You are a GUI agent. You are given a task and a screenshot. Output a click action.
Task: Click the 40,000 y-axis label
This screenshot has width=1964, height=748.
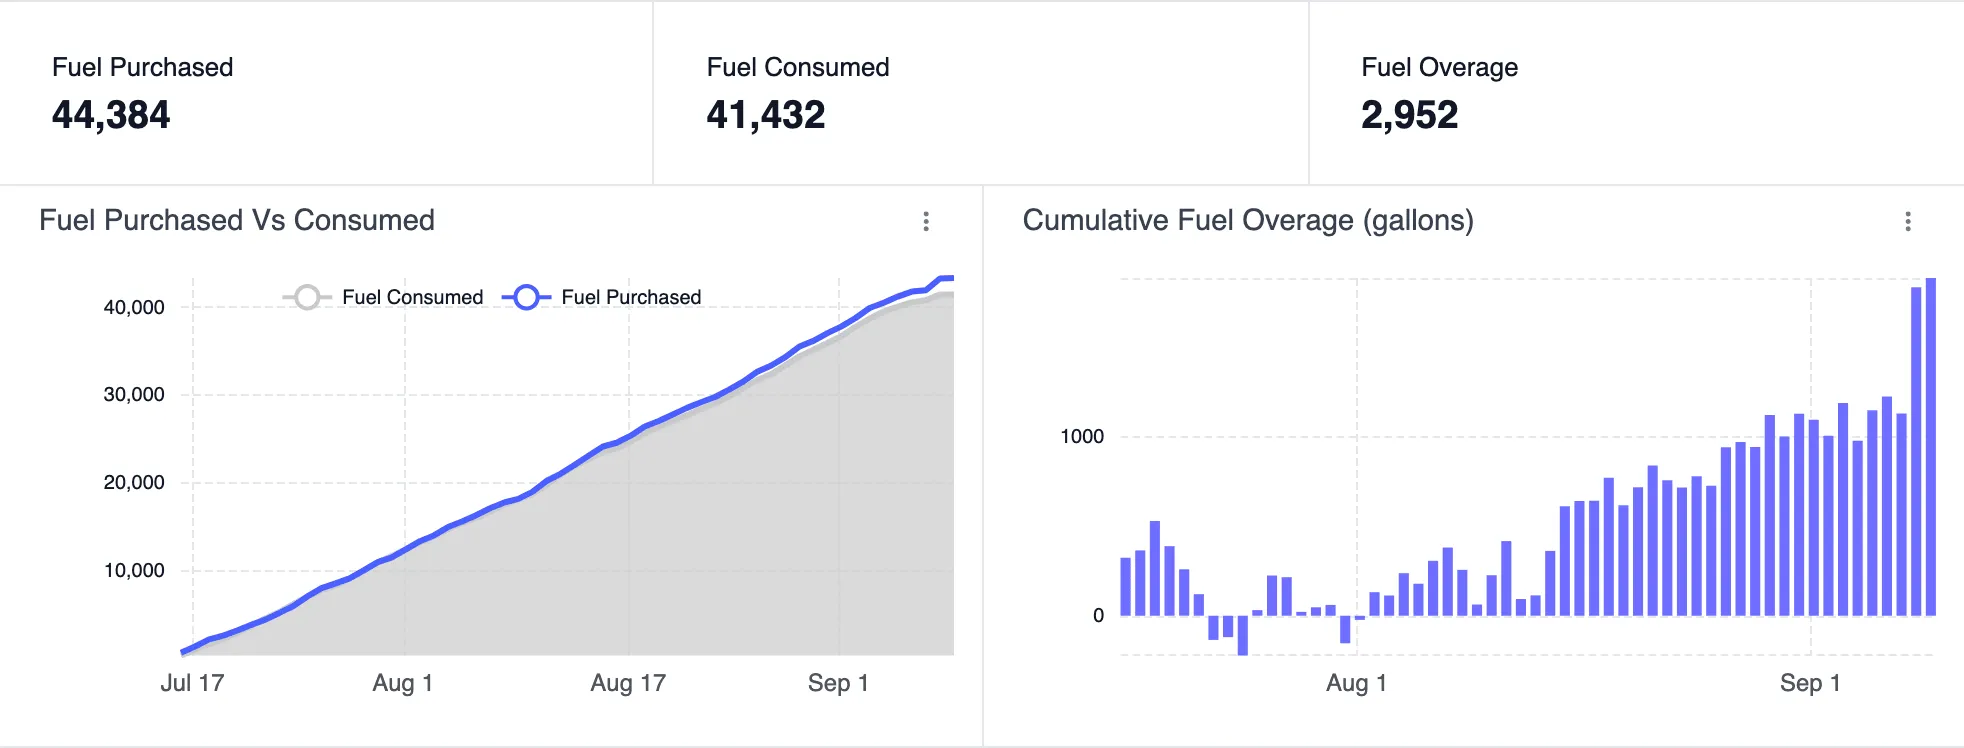pyautogui.click(x=134, y=307)
